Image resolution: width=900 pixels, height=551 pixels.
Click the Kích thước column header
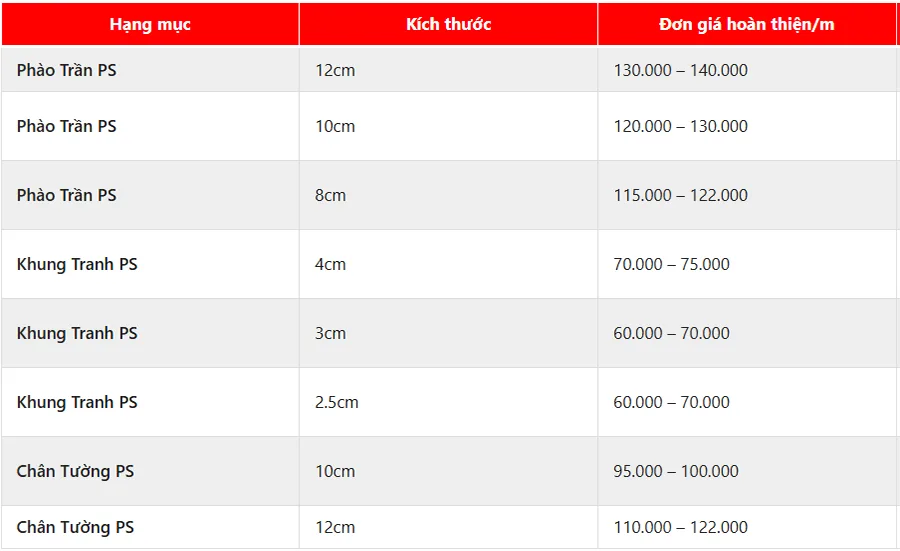point(448,24)
